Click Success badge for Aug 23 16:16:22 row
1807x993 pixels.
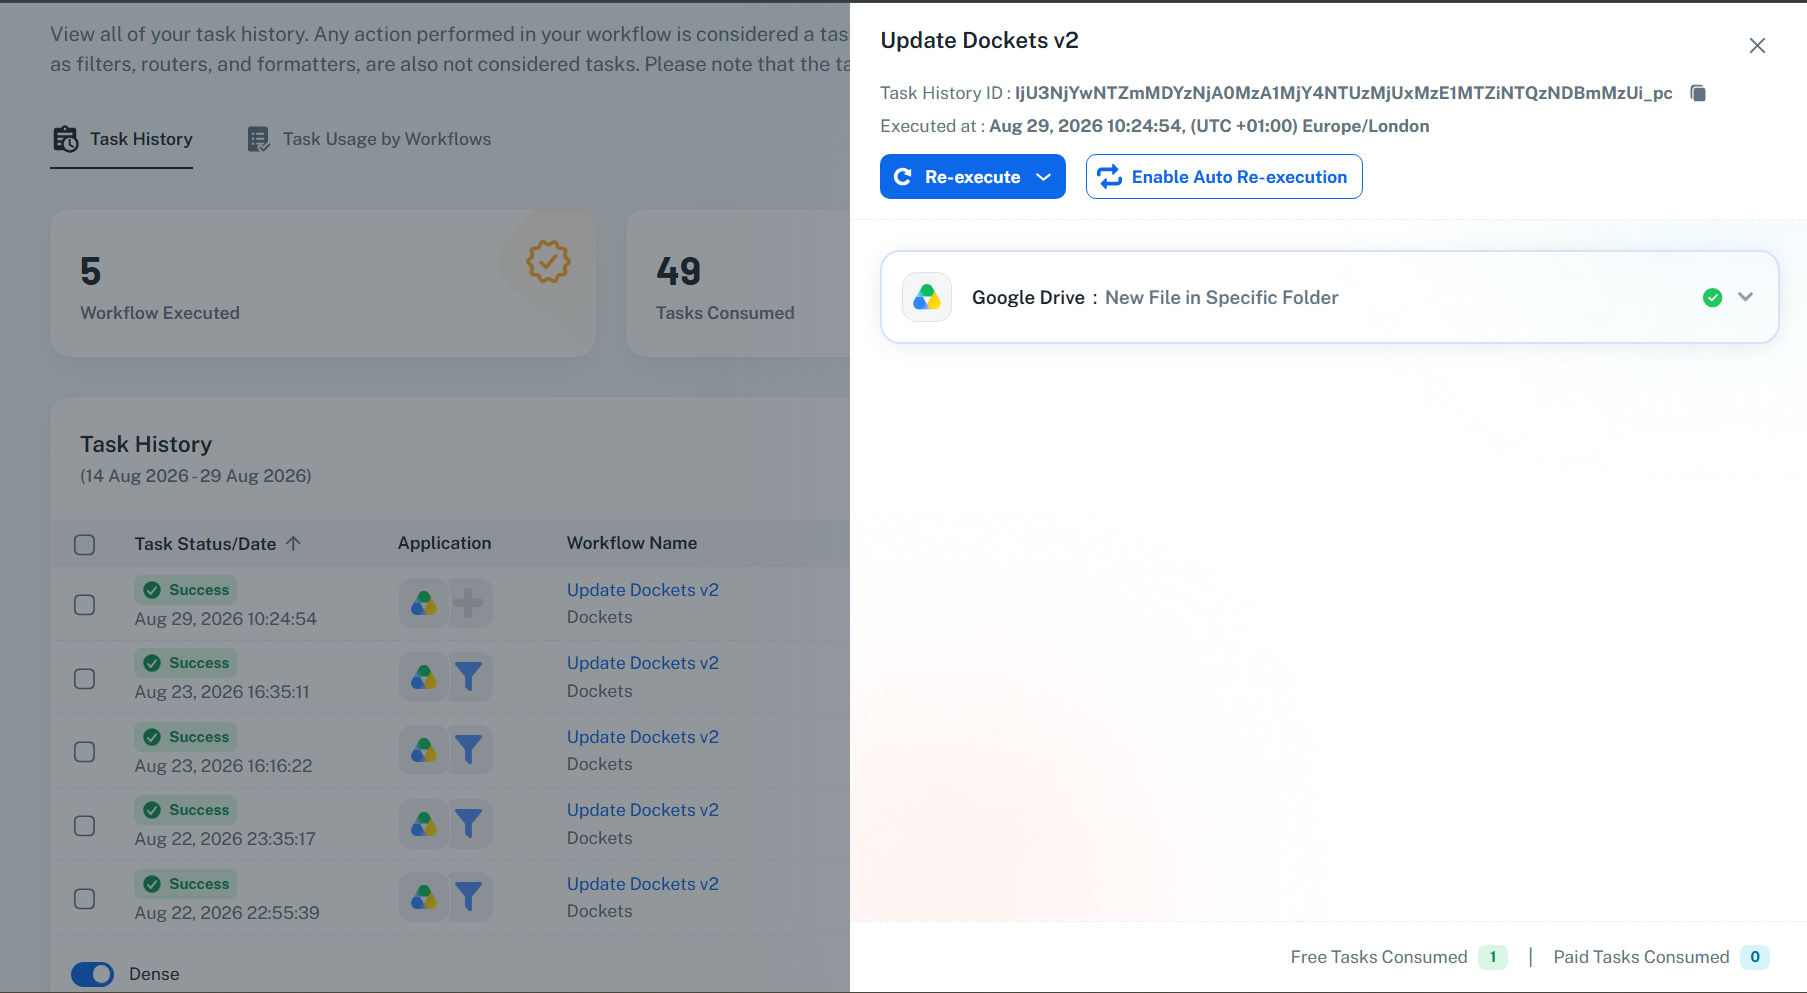click(x=186, y=737)
